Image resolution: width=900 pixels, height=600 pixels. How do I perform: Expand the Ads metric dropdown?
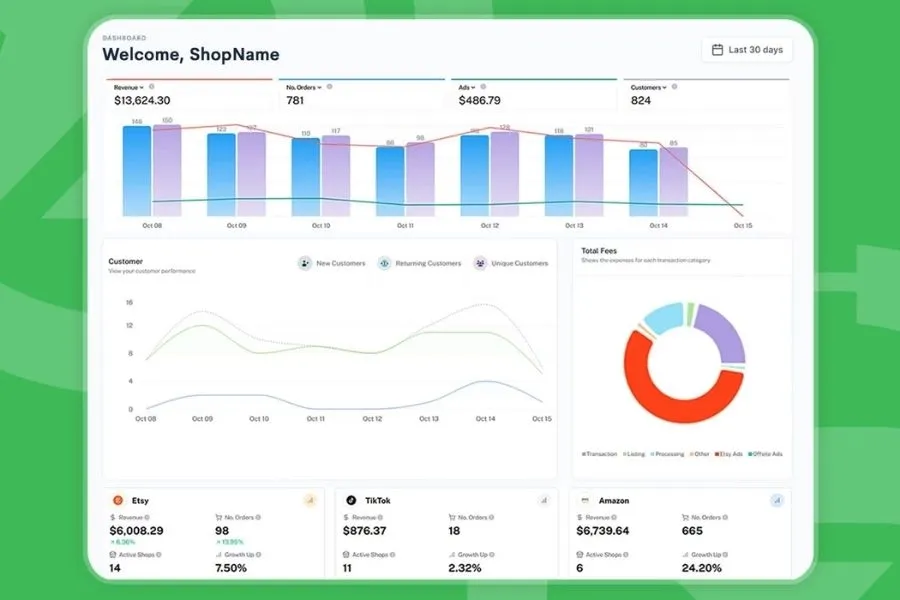point(467,87)
